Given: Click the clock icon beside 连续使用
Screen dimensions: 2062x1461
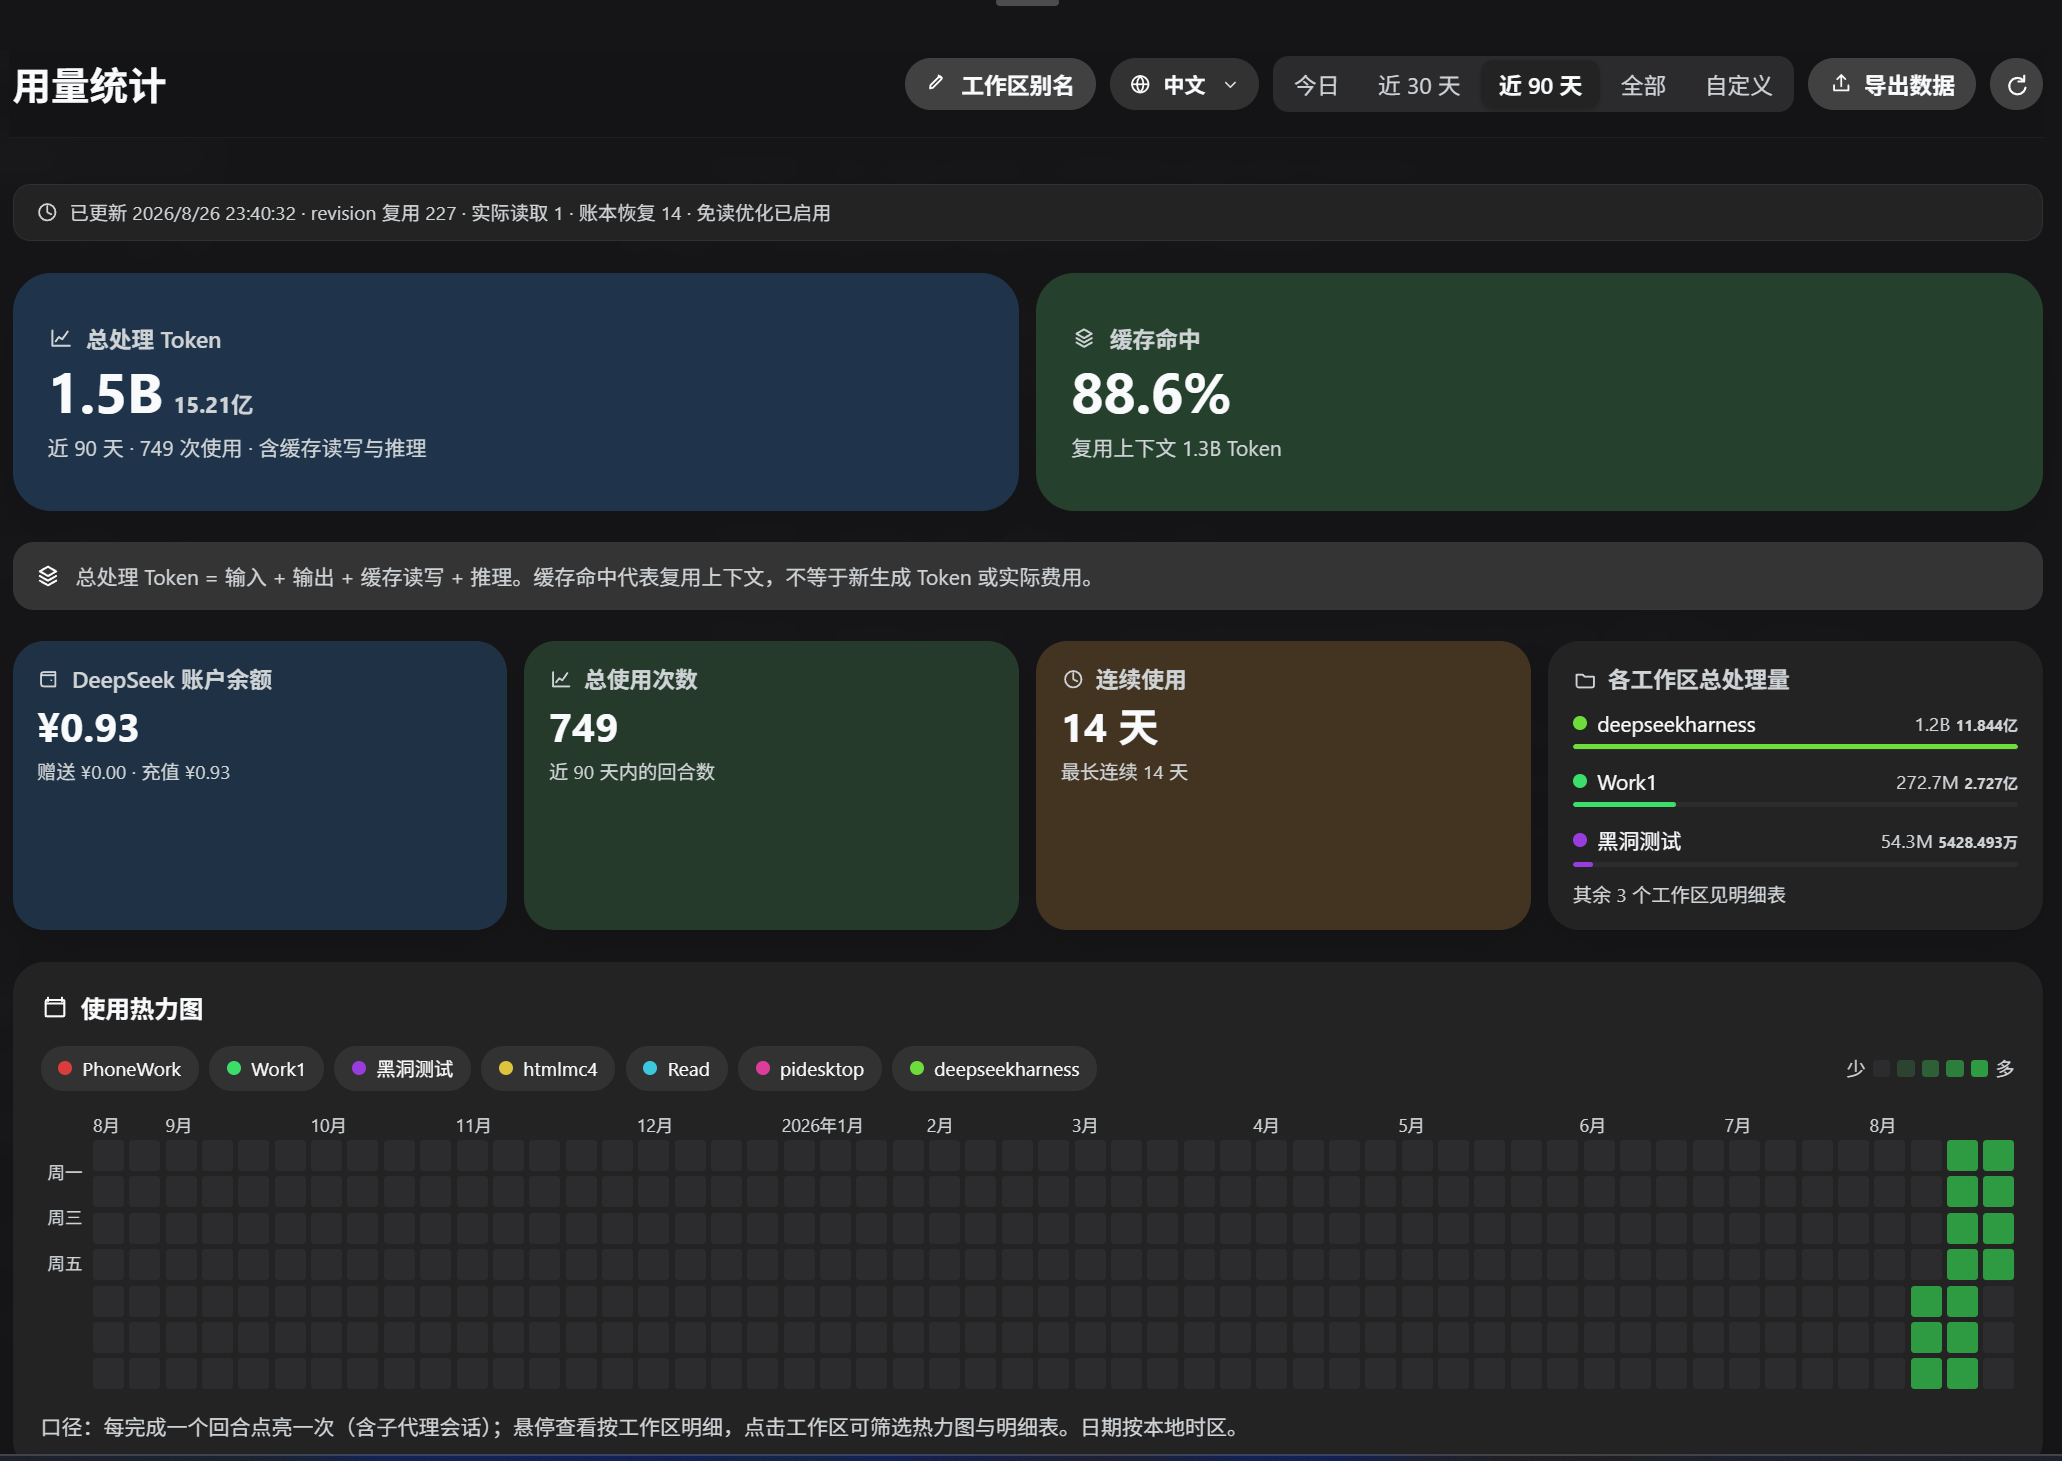Looking at the screenshot, I should (1073, 680).
